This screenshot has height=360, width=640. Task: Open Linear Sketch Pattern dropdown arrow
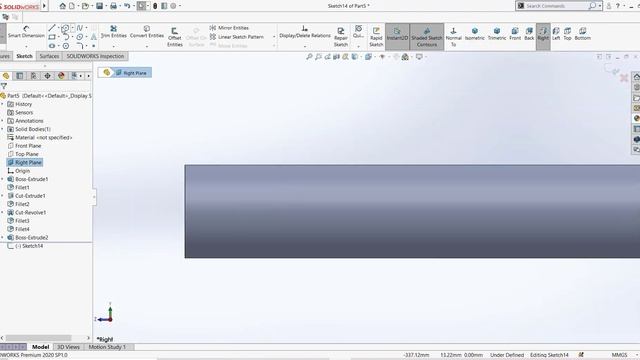273,37
